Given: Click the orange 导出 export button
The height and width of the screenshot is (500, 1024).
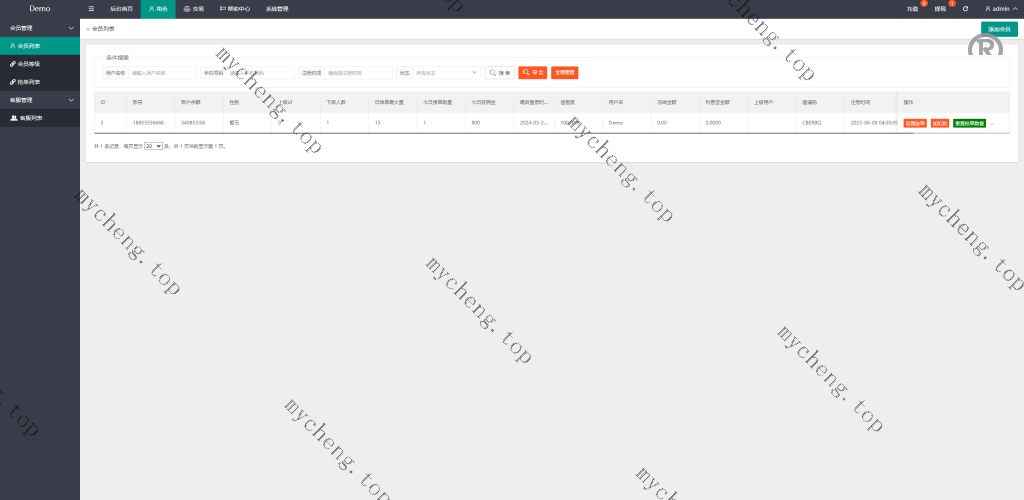Looking at the screenshot, I should pyautogui.click(x=532, y=73).
